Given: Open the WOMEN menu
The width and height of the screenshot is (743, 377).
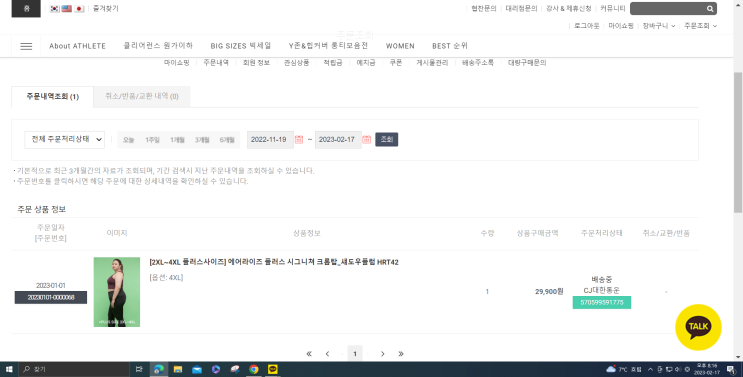Looking at the screenshot, I should coord(400,46).
